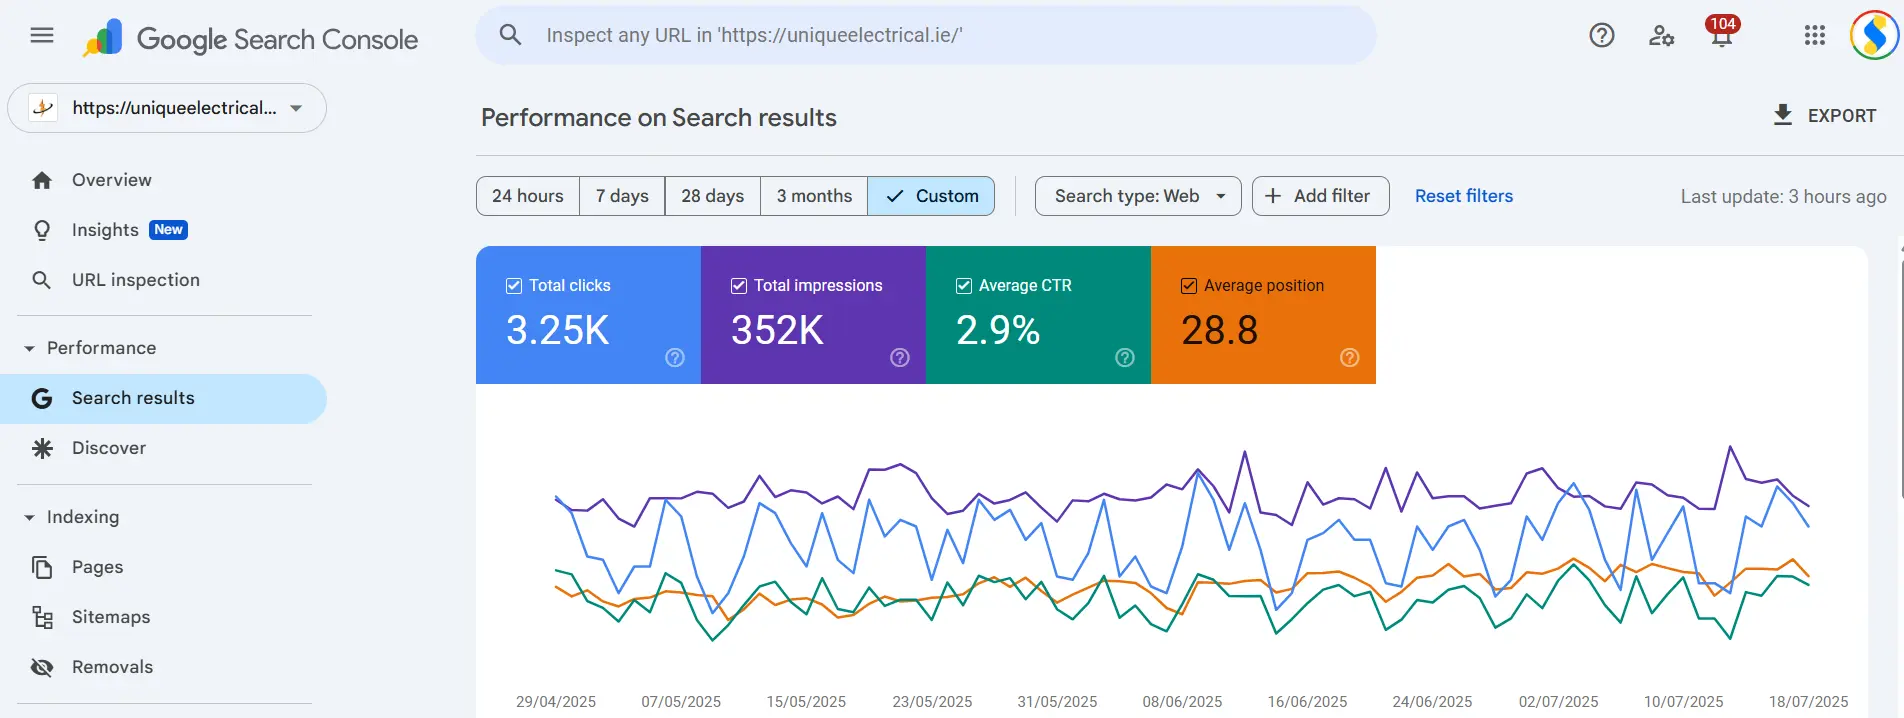
Task: Select the 28 days date range
Action: pos(712,196)
